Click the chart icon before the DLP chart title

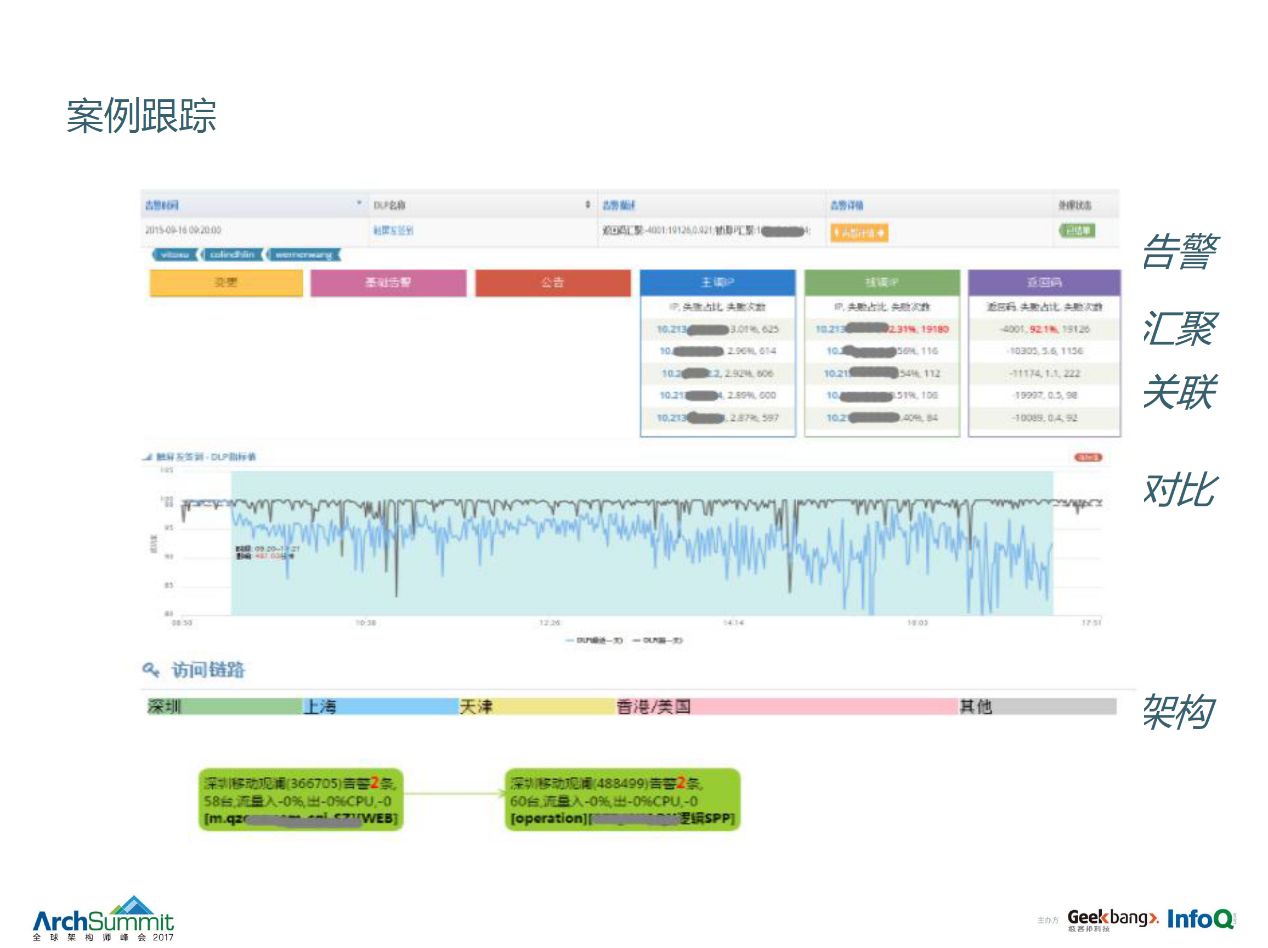pos(147,457)
